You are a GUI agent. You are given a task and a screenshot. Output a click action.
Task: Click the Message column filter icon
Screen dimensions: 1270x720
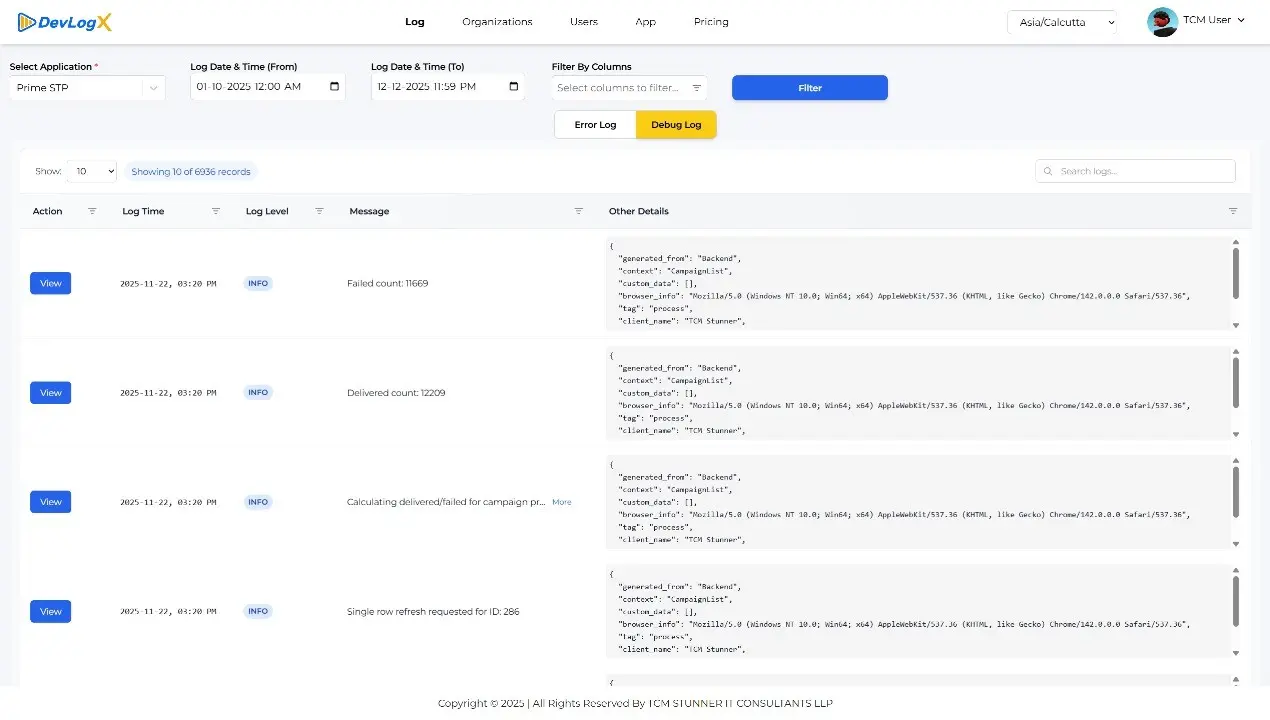(x=578, y=211)
